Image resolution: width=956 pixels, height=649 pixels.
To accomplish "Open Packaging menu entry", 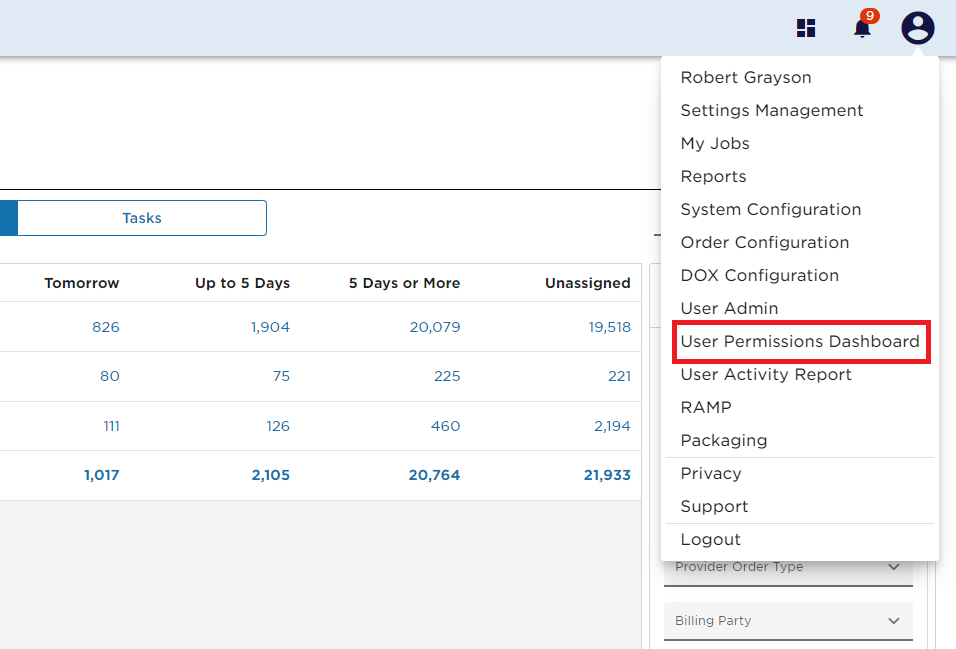I will 724,440.
